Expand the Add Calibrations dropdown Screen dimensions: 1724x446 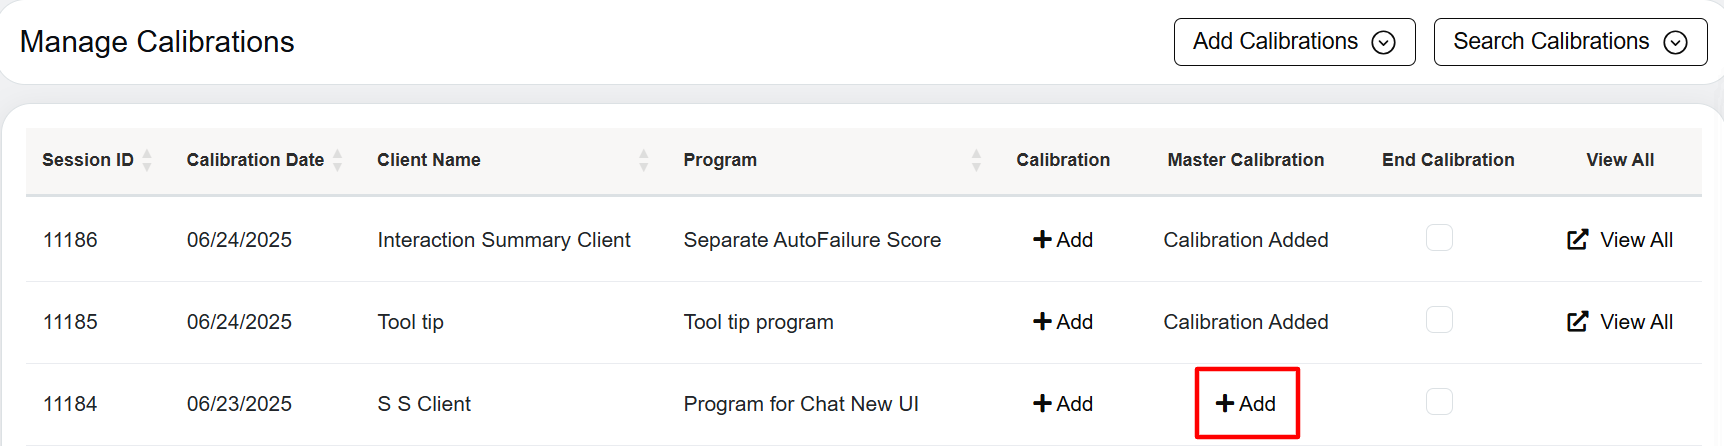[x=1294, y=42]
